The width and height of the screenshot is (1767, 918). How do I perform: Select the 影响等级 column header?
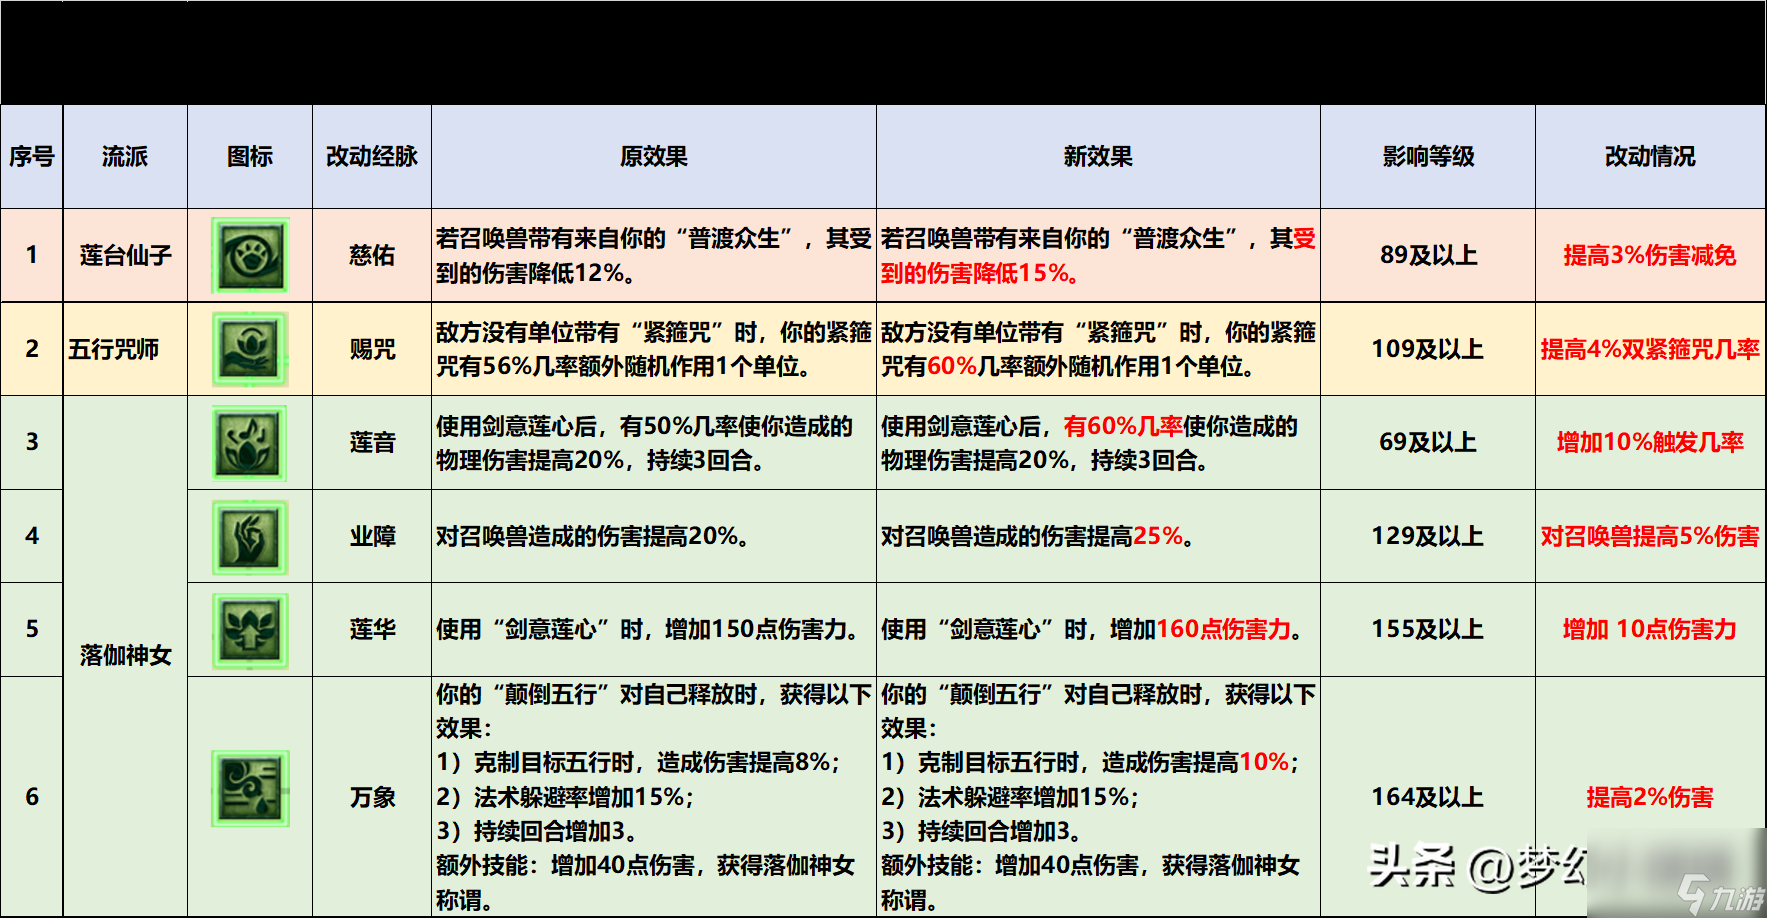point(1428,157)
